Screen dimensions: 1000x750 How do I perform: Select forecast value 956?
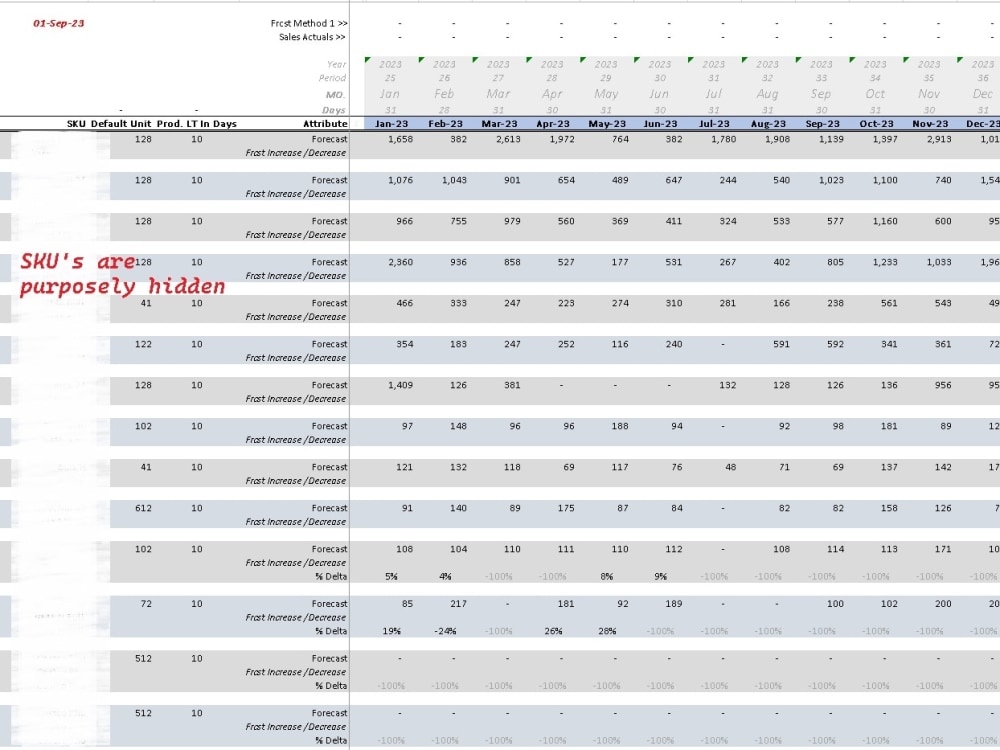(x=943, y=385)
